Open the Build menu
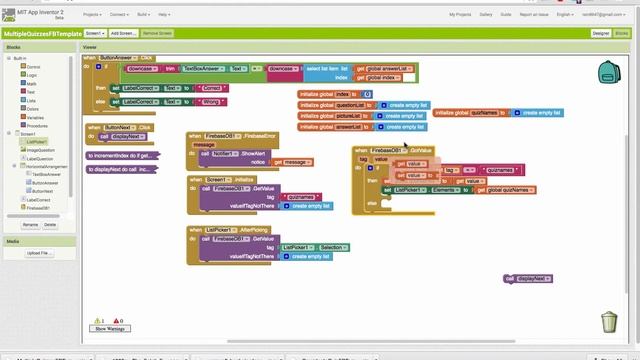The width and height of the screenshot is (640, 360). [143, 15]
